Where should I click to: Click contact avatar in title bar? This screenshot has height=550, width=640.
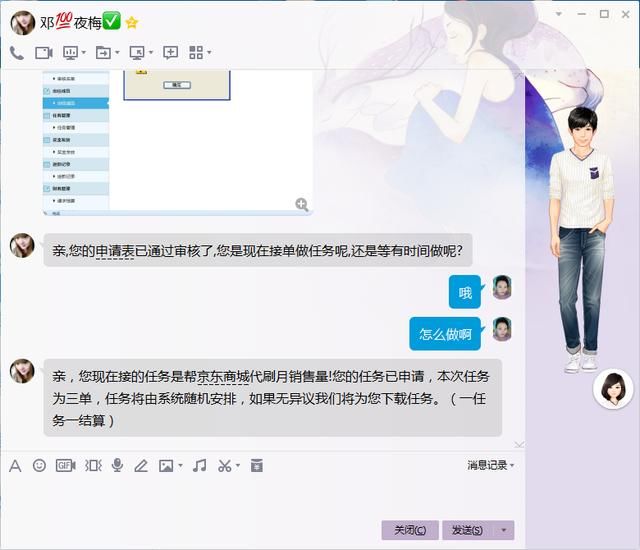tap(22, 23)
